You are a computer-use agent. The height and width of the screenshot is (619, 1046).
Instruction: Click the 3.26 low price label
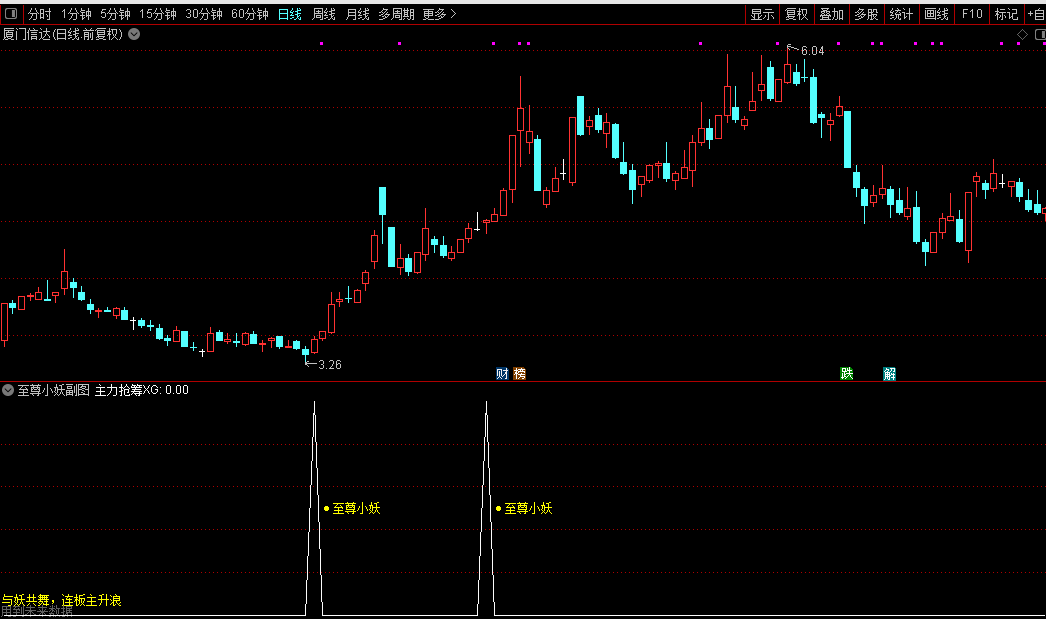pyautogui.click(x=330, y=365)
